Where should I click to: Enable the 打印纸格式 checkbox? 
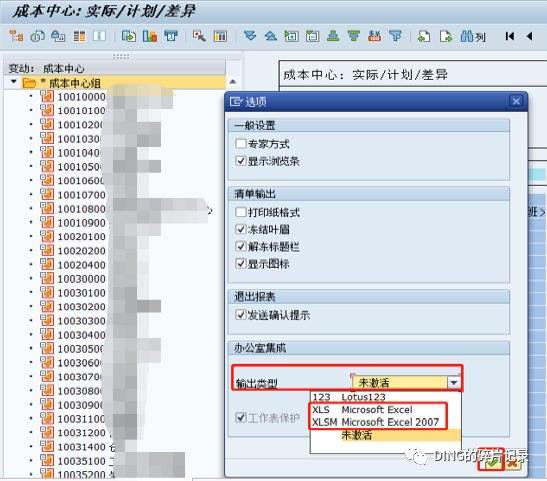point(241,212)
